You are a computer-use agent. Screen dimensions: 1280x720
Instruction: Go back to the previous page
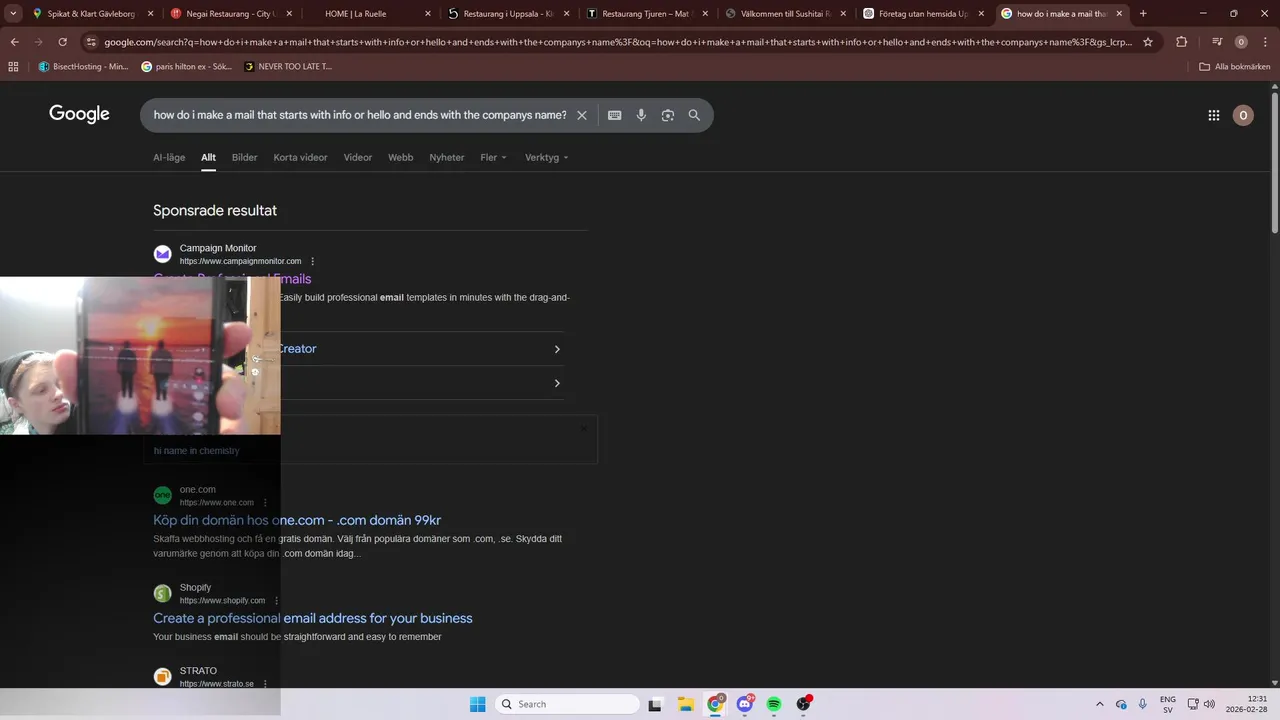[14, 42]
